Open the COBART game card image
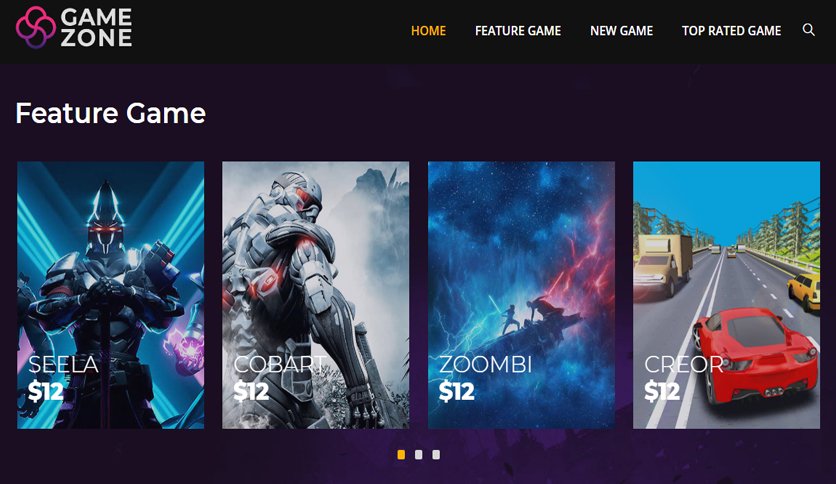 click(x=316, y=295)
